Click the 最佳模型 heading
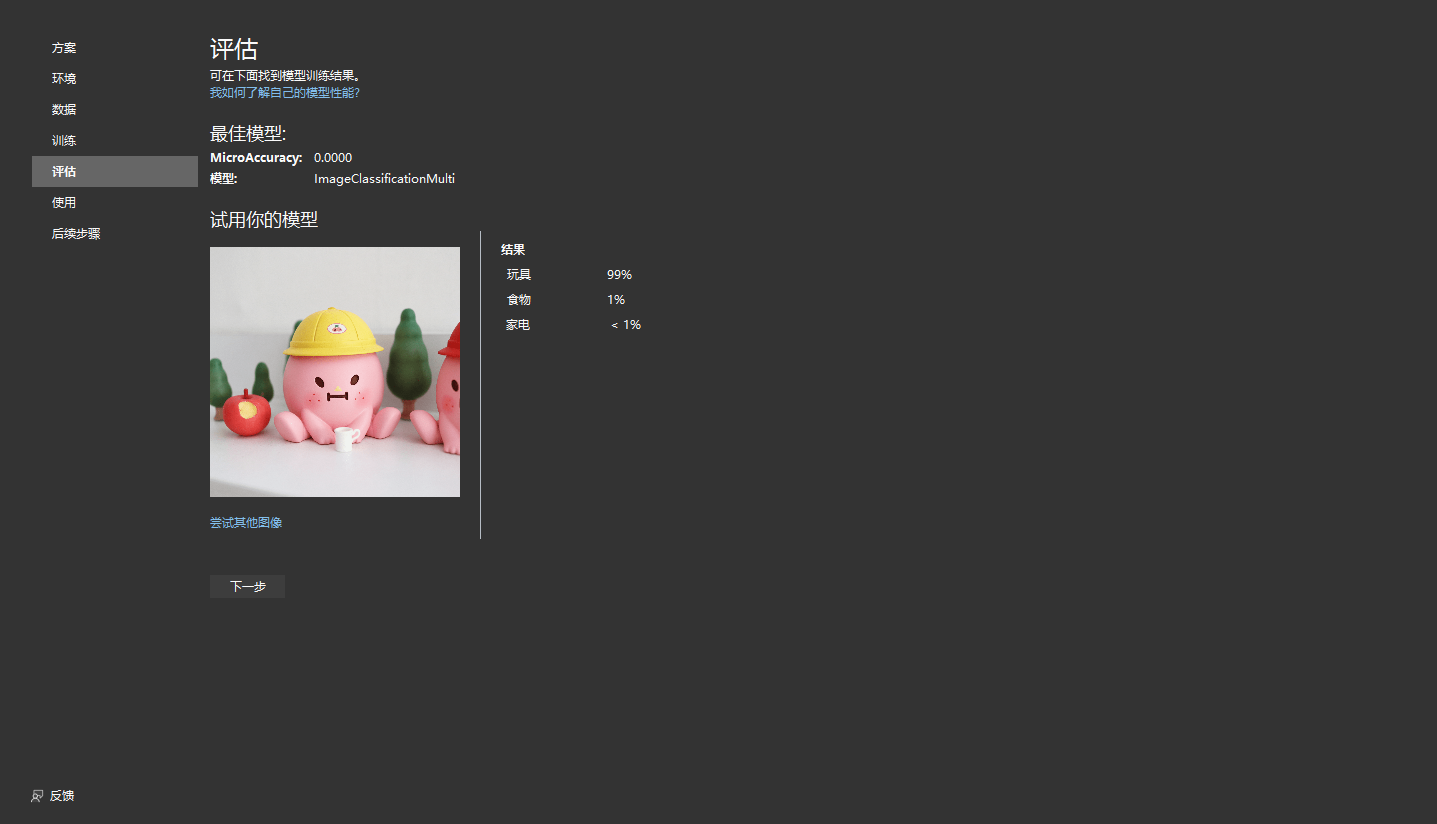The height and width of the screenshot is (824, 1437). click(248, 135)
